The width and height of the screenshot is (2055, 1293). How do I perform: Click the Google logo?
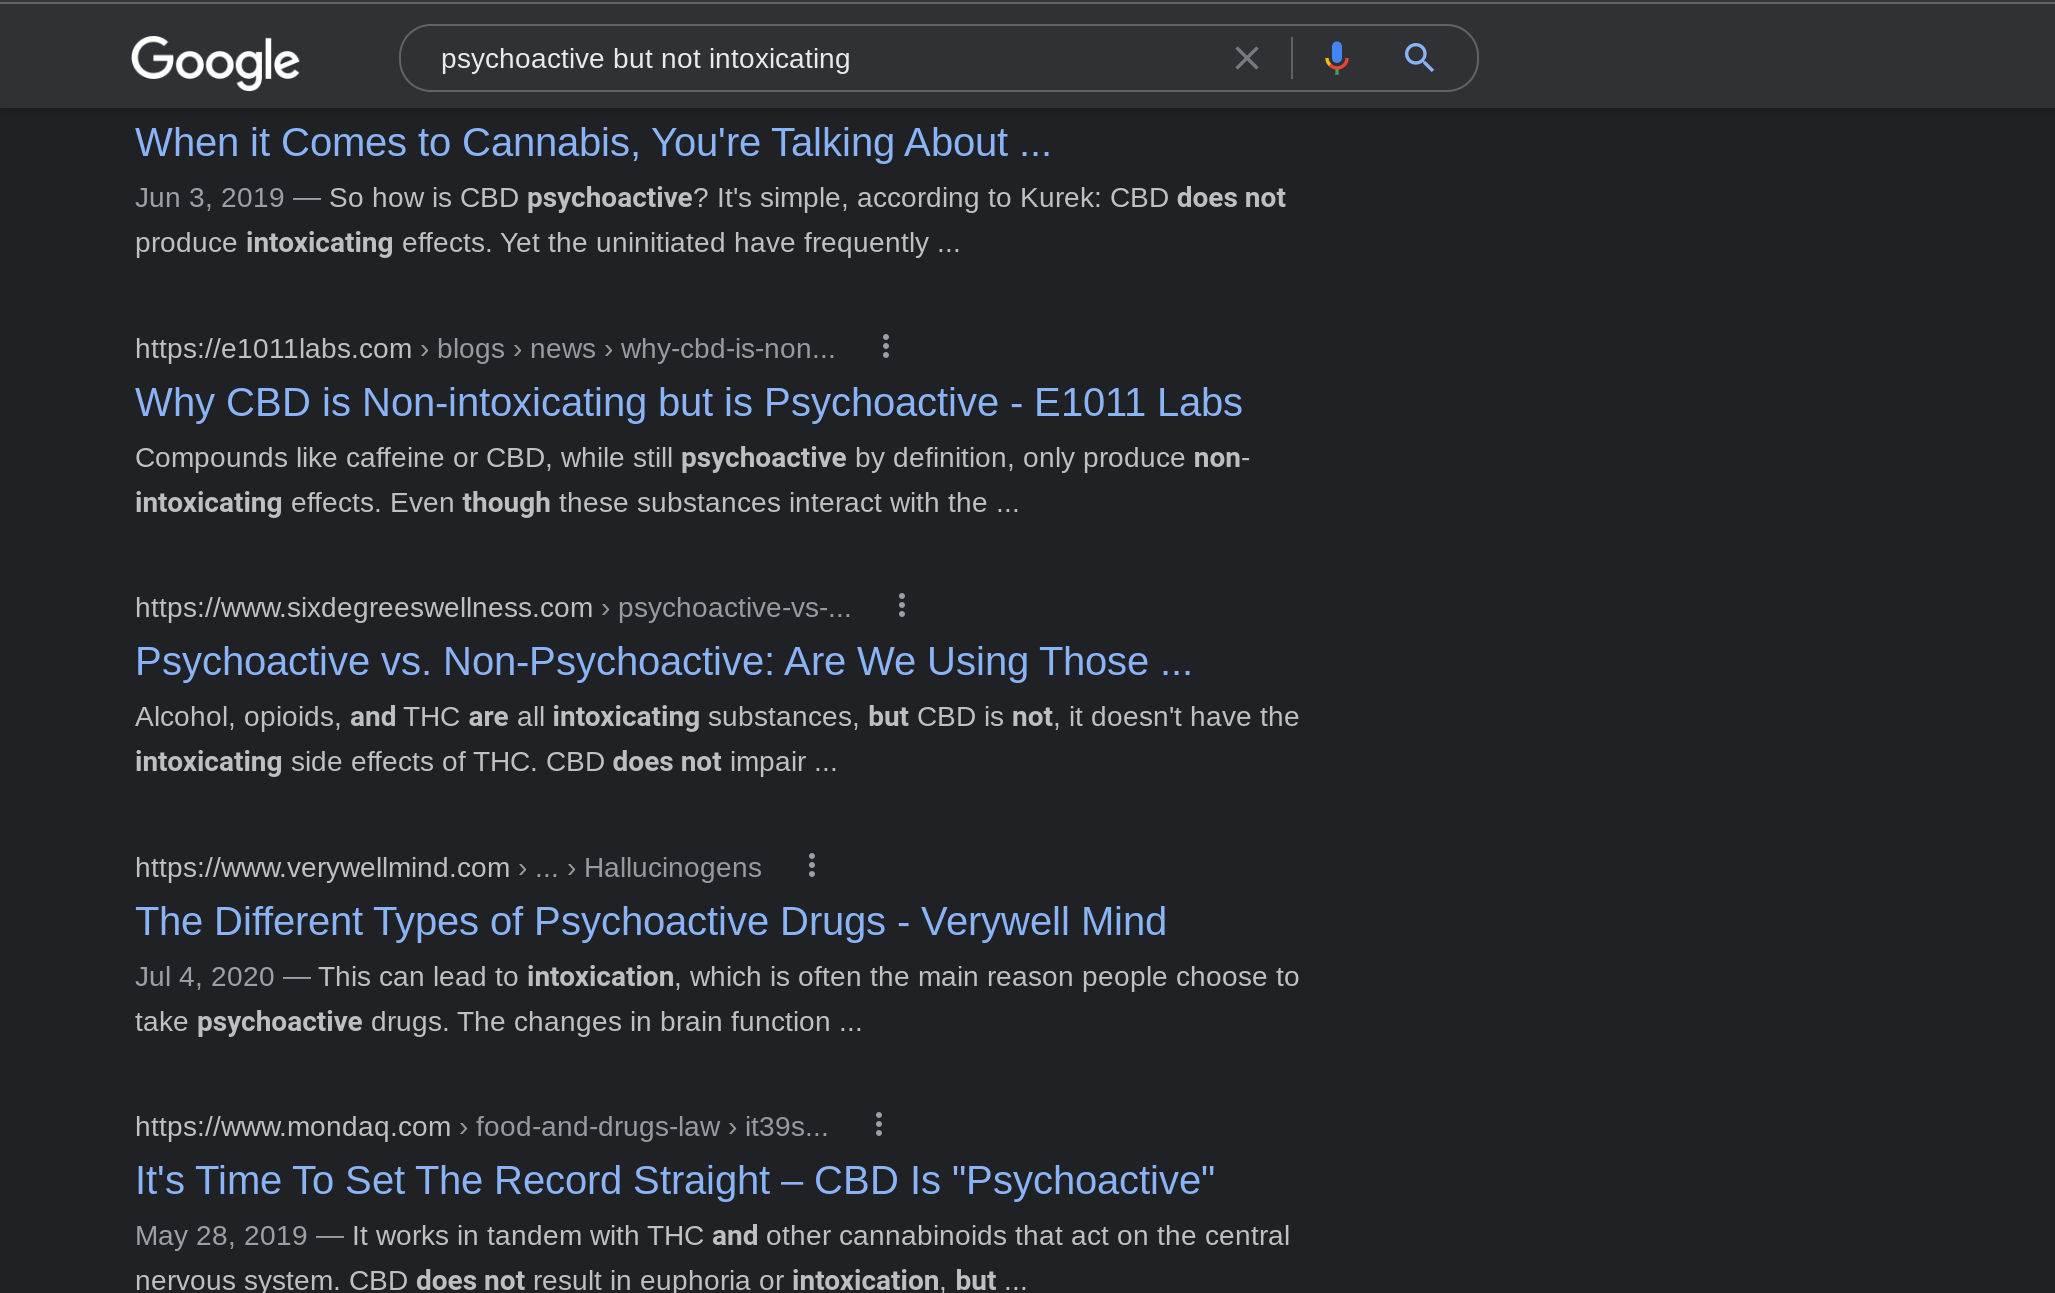[215, 61]
